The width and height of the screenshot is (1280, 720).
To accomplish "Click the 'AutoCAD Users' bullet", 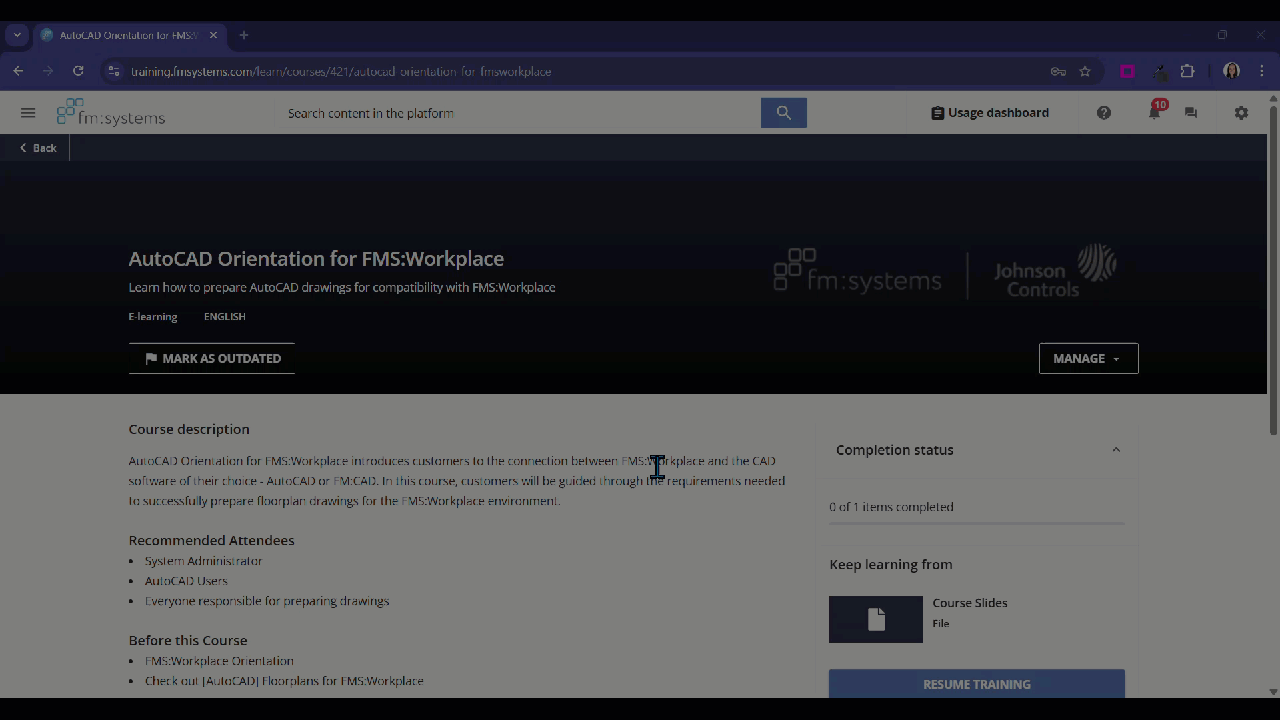I will pos(186,581).
